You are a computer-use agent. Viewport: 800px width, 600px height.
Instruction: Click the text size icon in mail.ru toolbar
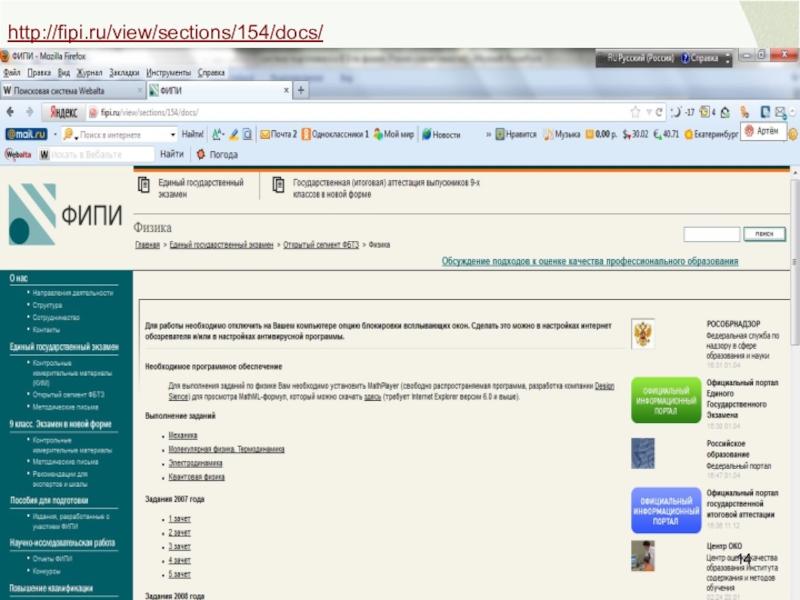(218, 134)
